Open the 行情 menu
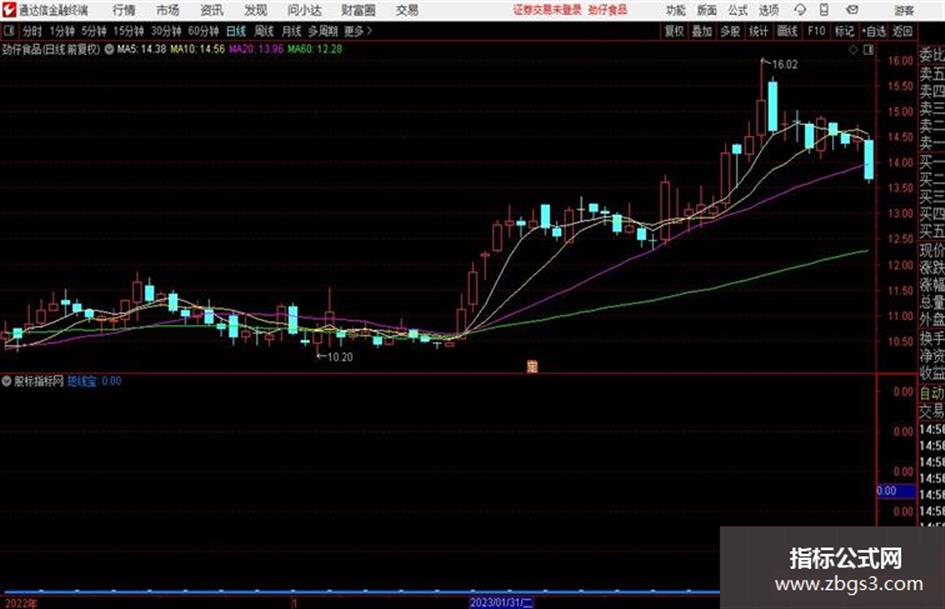945x609 pixels. coord(124,10)
